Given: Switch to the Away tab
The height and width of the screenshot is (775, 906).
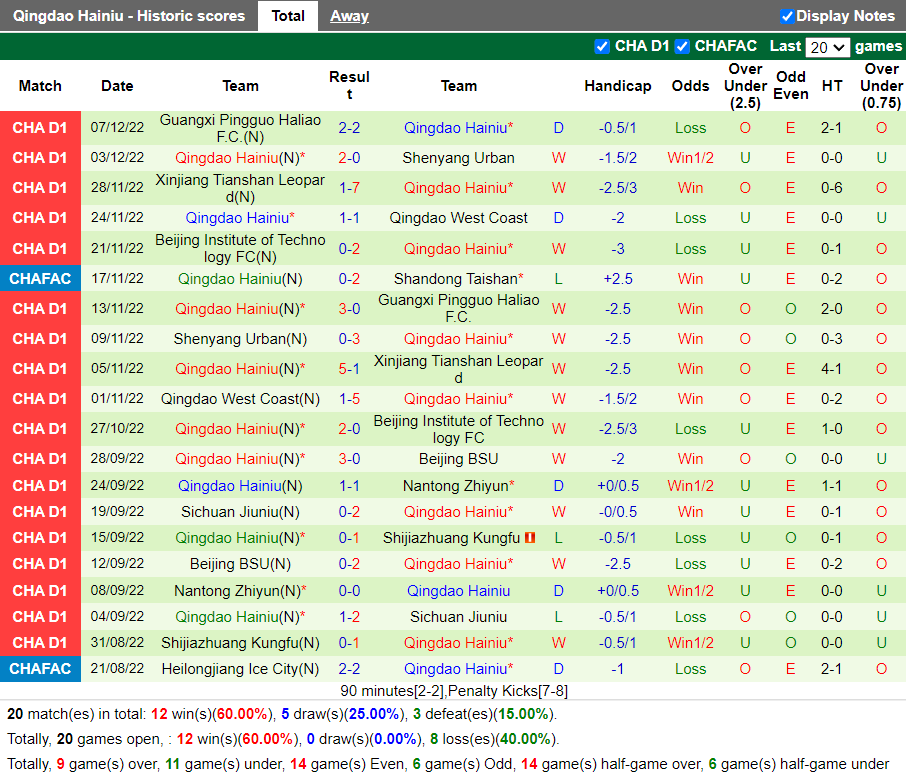Looking at the screenshot, I should pyautogui.click(x=348, y=15).
